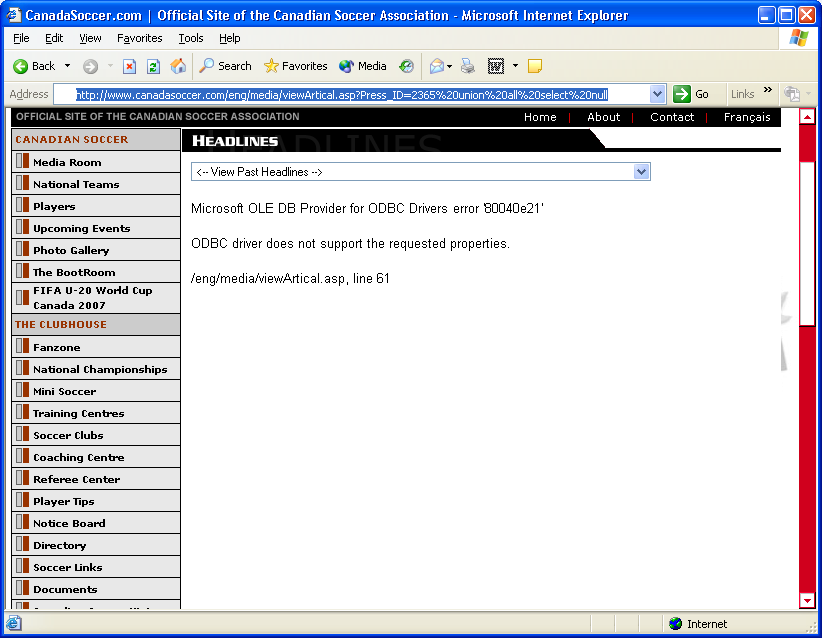This screenshot has height=638, width=822.
Task: Open the Search pane
Action: [225, 66]
